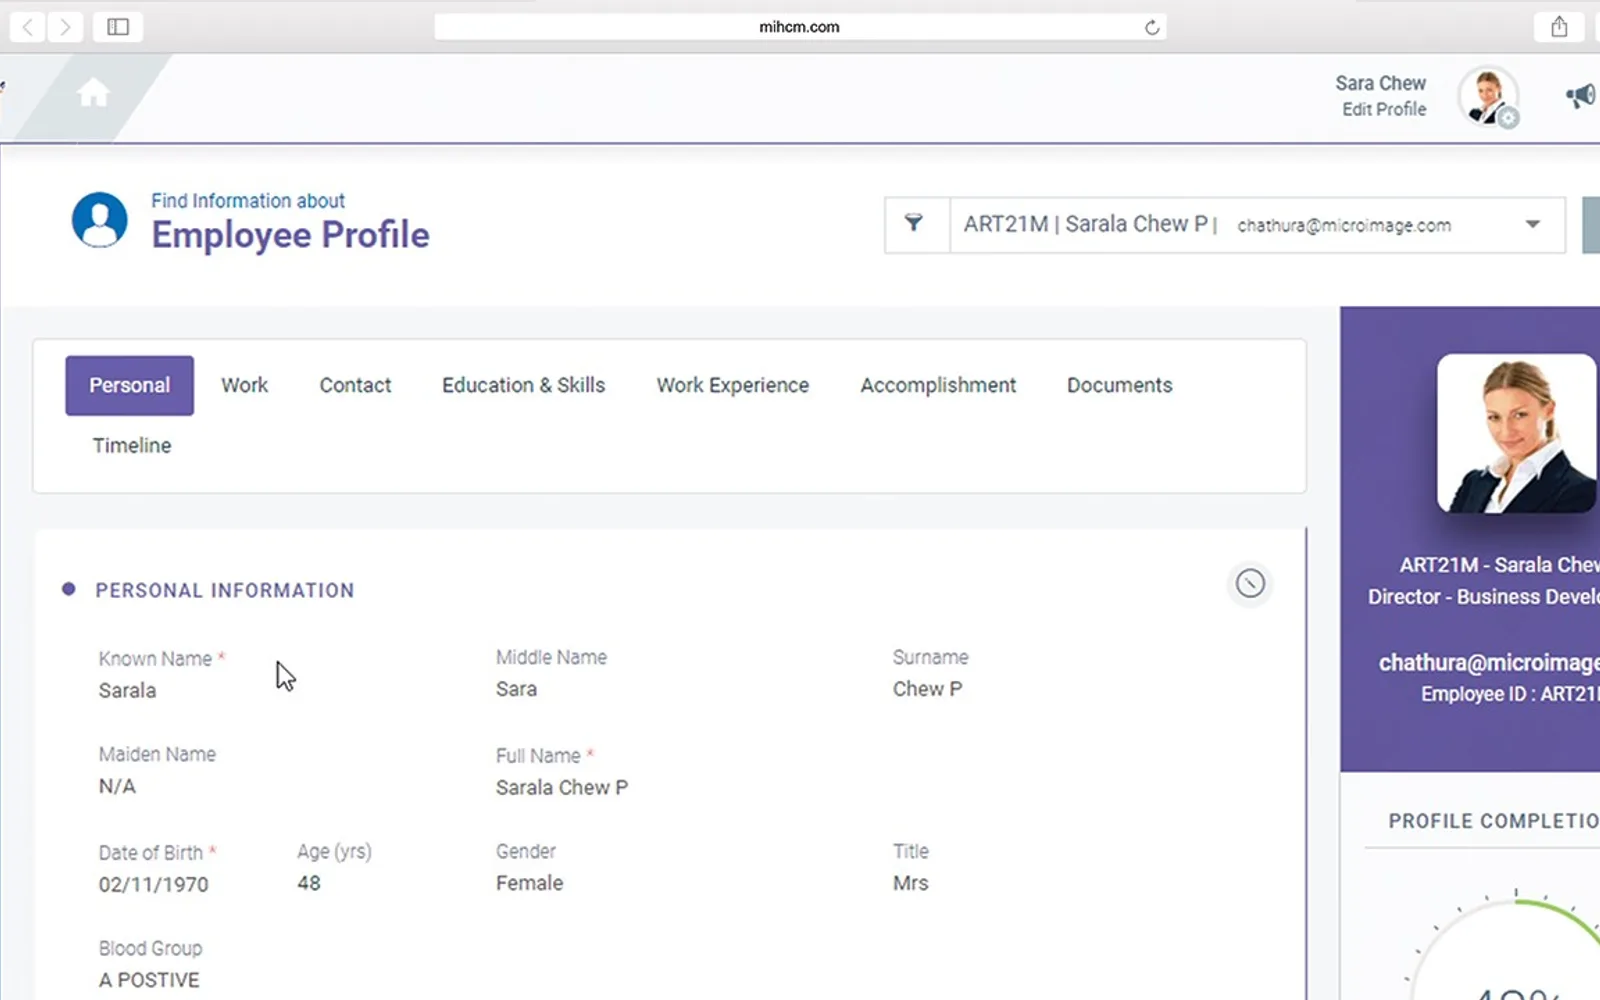Expand the employee selector dropdown arrow
Image resolution: width=1600 pixels, height=1000 pixels.
1533,224
